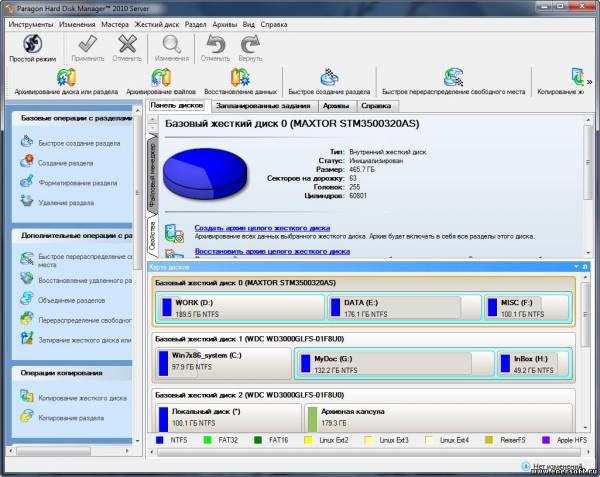The height and width of the screenshot is (477, 600).
Task: Click link Создать архив целого жесткого диска
Action: 262,228
